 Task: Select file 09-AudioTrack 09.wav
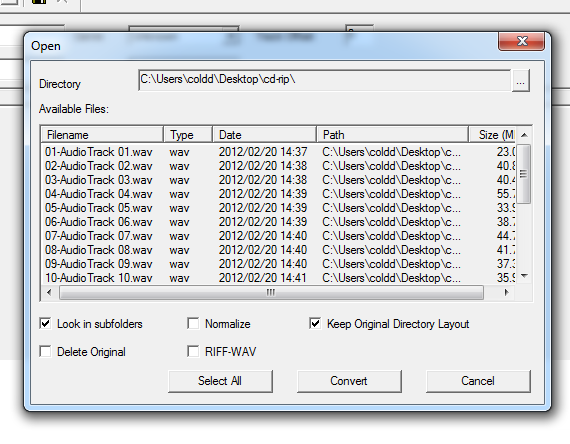99,264
